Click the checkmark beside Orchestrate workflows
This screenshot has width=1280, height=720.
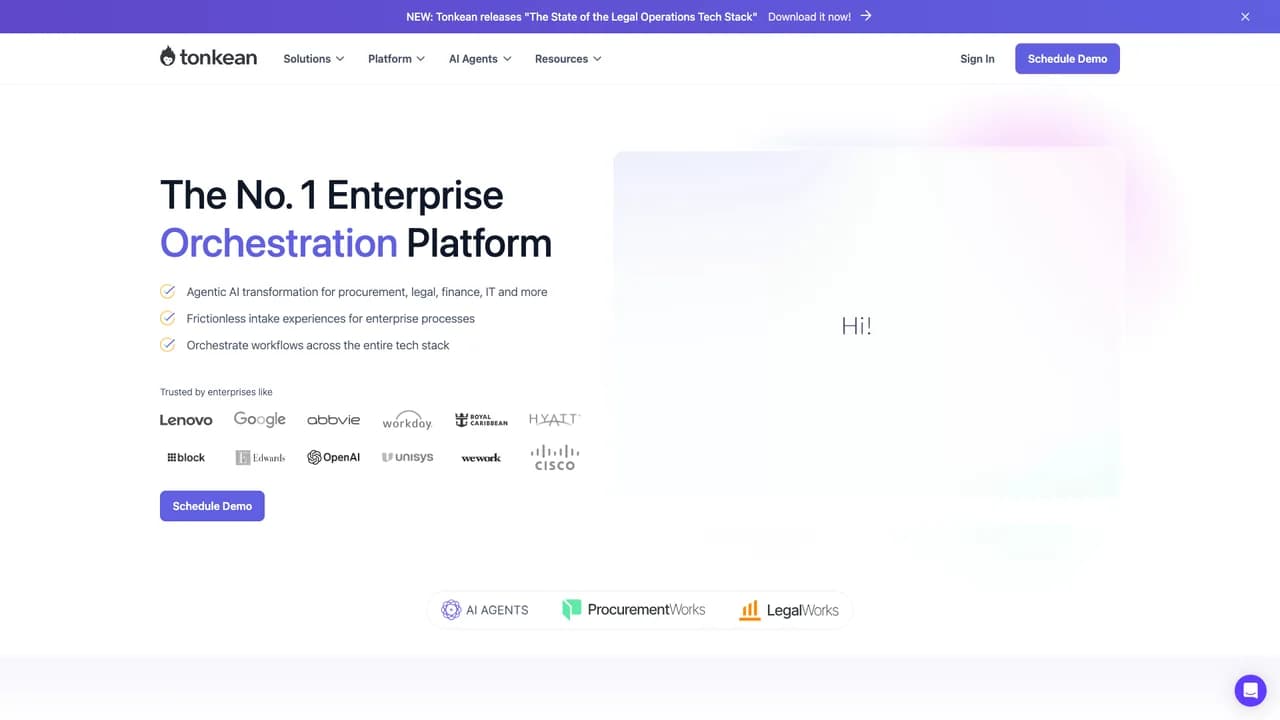[168, 345]
